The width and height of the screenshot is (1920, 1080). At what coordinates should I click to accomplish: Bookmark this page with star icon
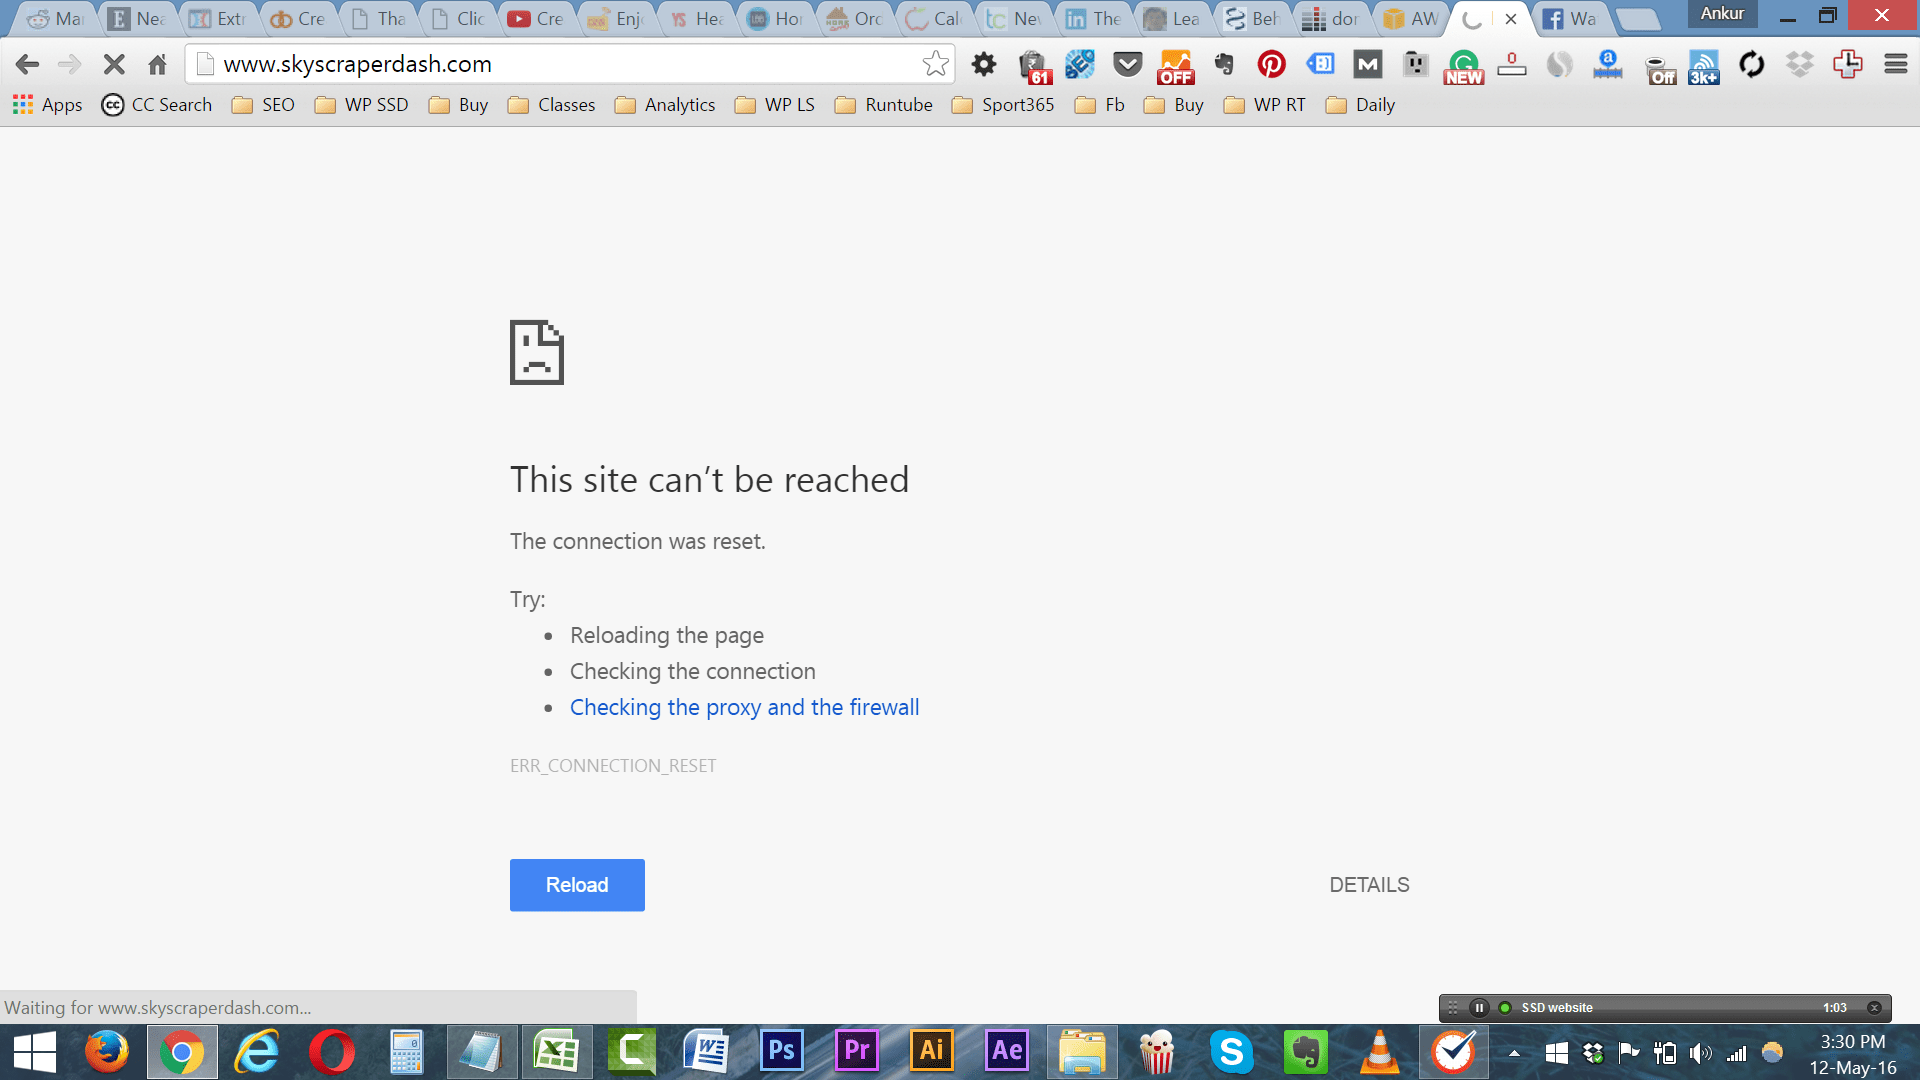pos(936,64)
